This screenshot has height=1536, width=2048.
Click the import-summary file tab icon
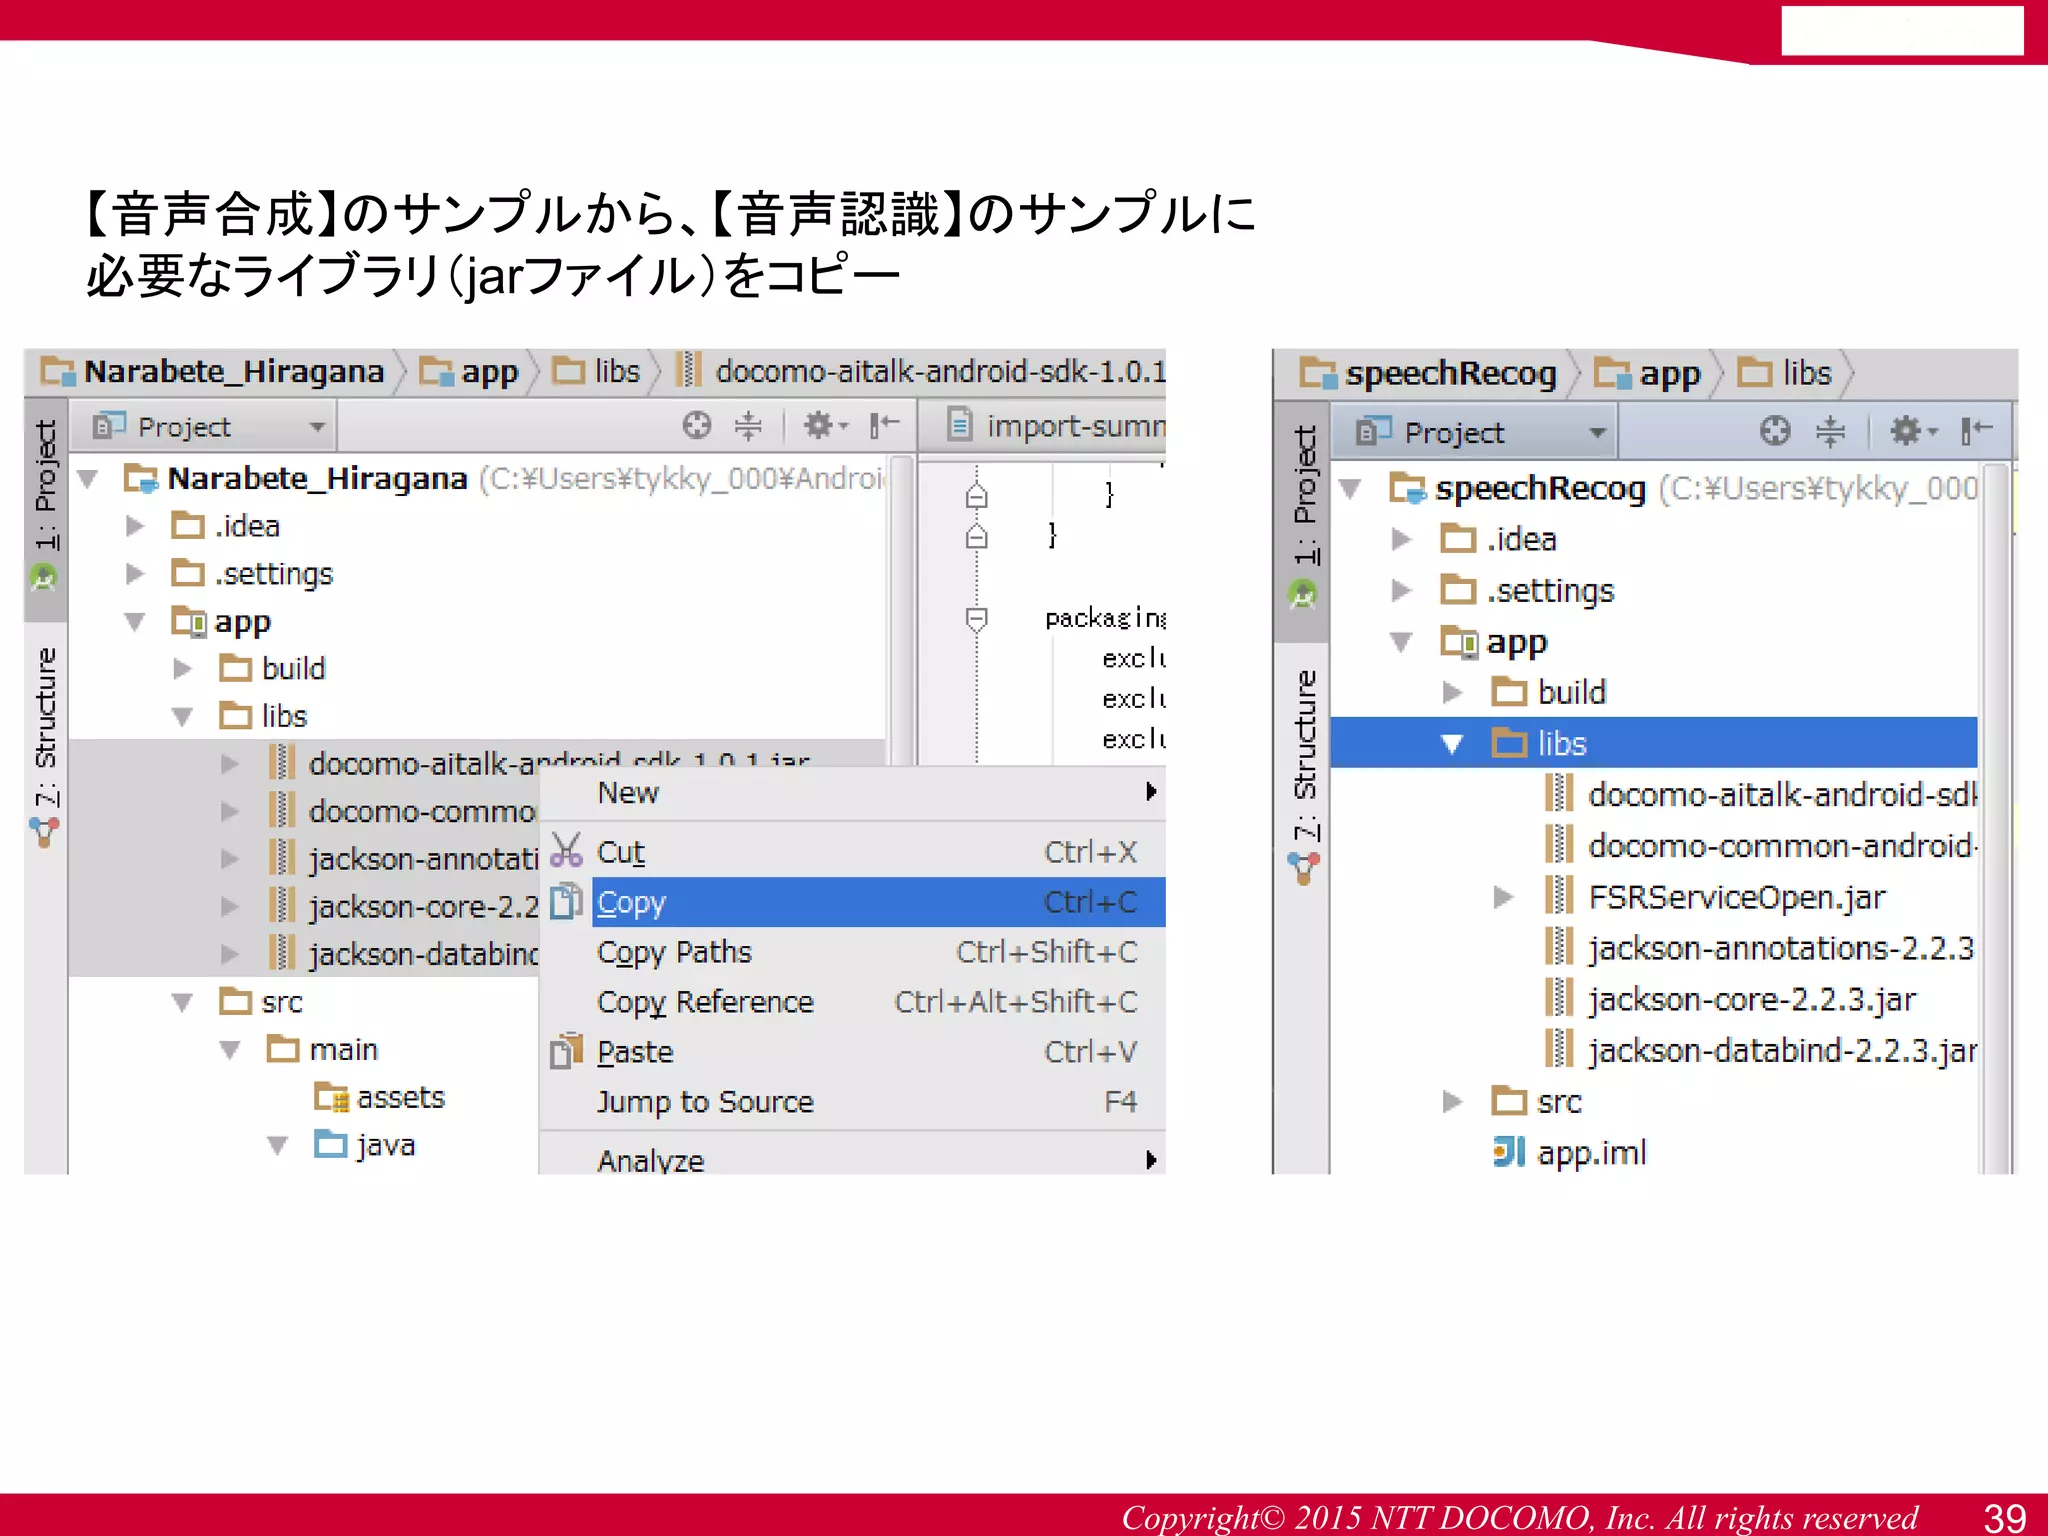(x=958, y=425)
